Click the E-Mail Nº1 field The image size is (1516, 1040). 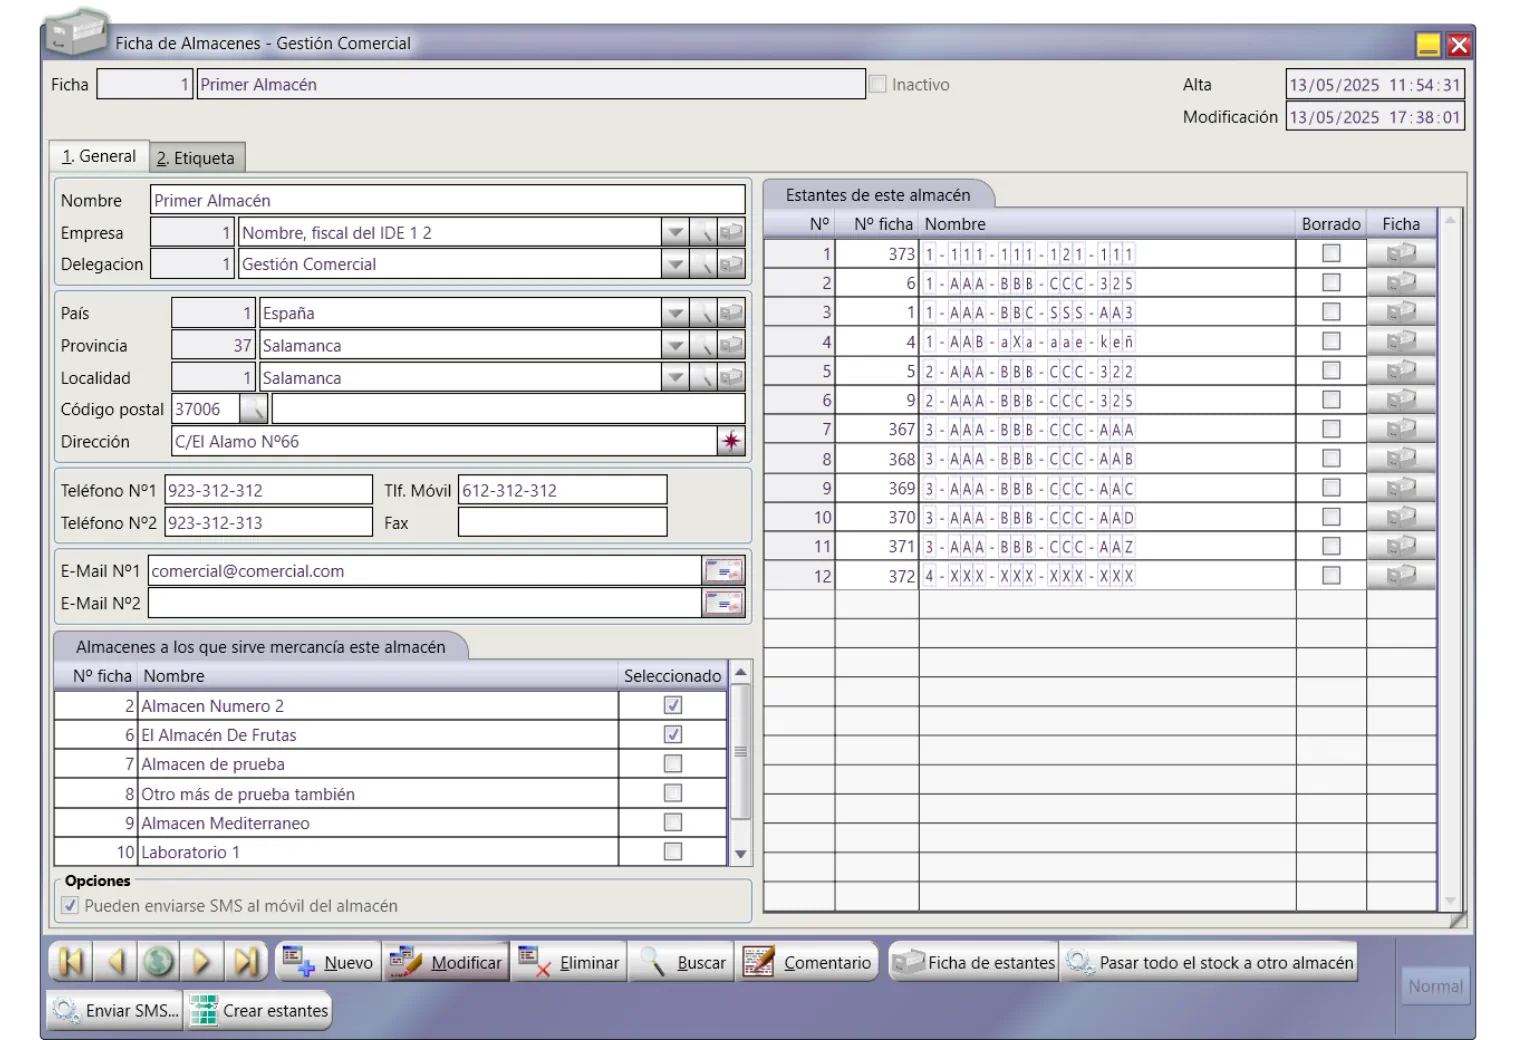424,571
